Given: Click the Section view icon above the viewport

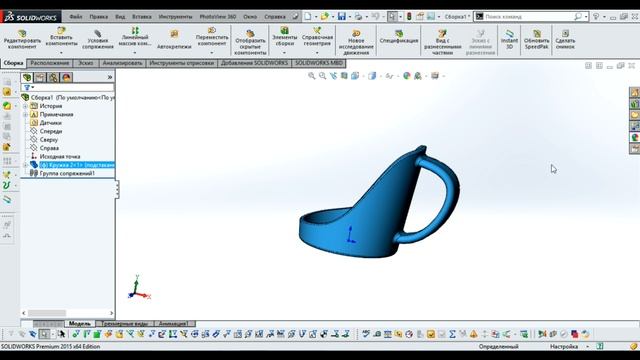Looking at the screenshot, I should [344, 76].
